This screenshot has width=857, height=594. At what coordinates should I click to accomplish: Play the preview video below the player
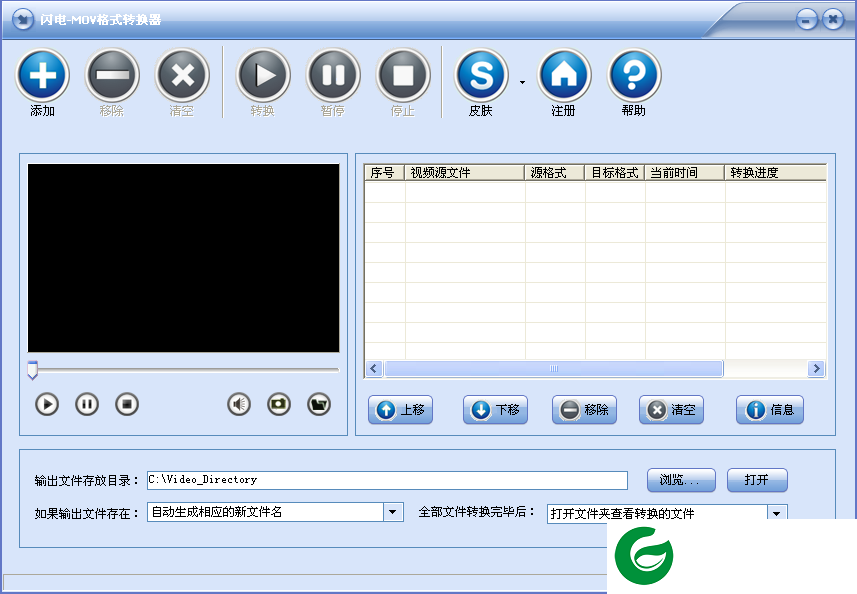coord(47,404)
